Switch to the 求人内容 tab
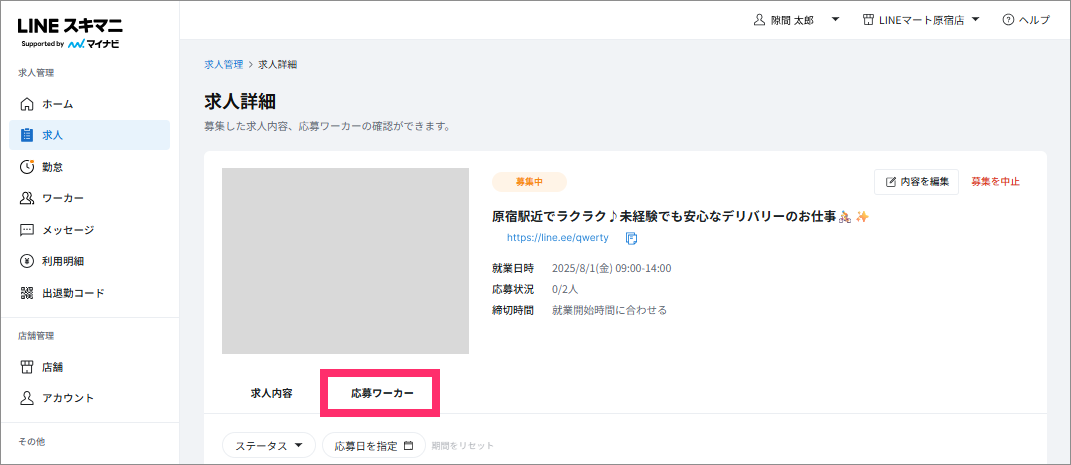Image resolution: width=1071 pixels, height=465 pixels. tap(272, 393)
